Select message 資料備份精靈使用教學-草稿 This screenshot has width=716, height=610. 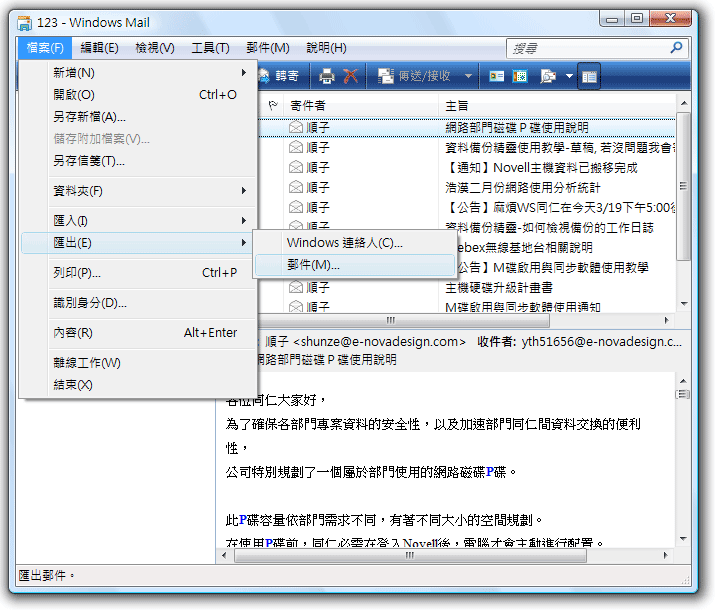[559, 147]
